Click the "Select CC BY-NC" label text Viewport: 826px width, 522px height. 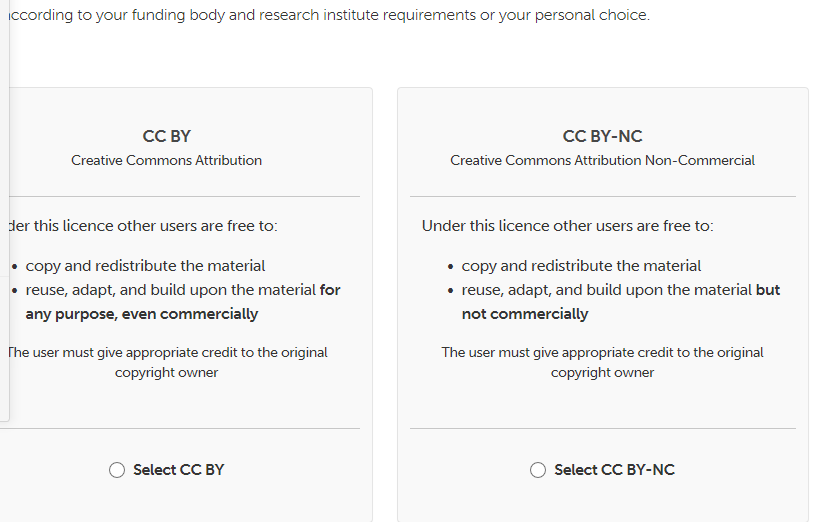pyautogui.click(x=614, y=470)
